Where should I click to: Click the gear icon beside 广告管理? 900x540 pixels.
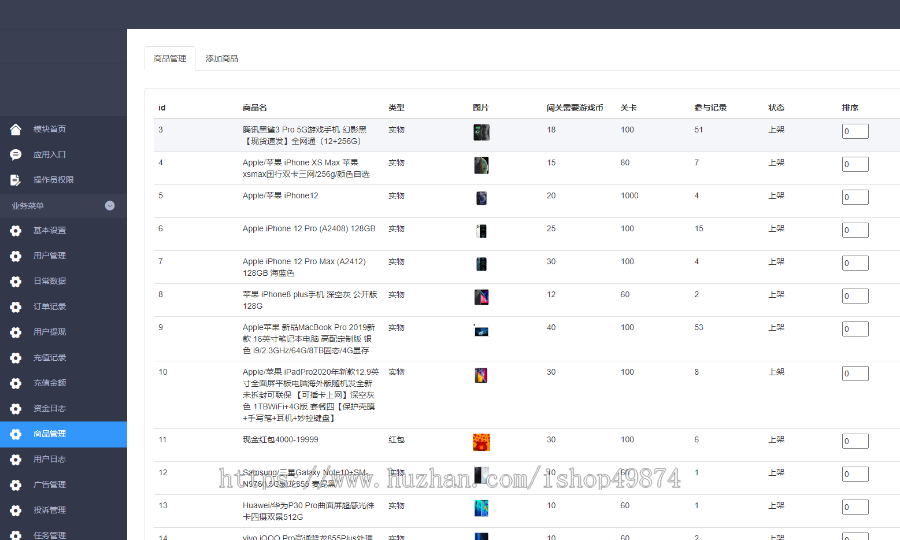point(15,485)
